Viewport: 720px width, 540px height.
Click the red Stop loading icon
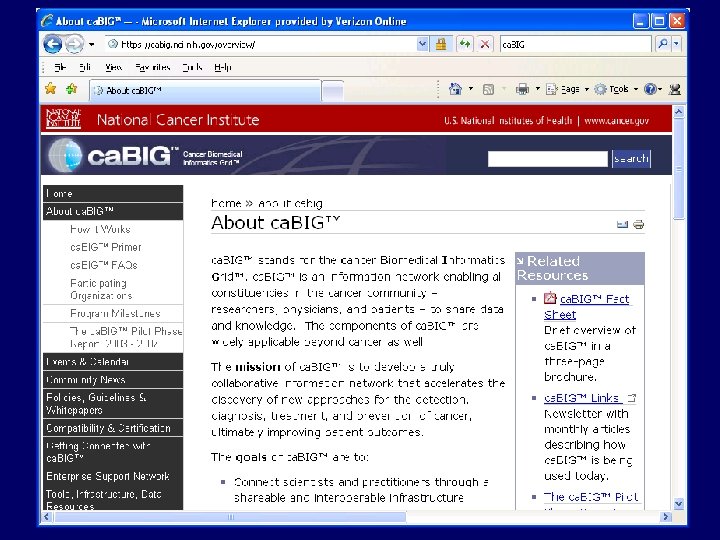(484, 45)
